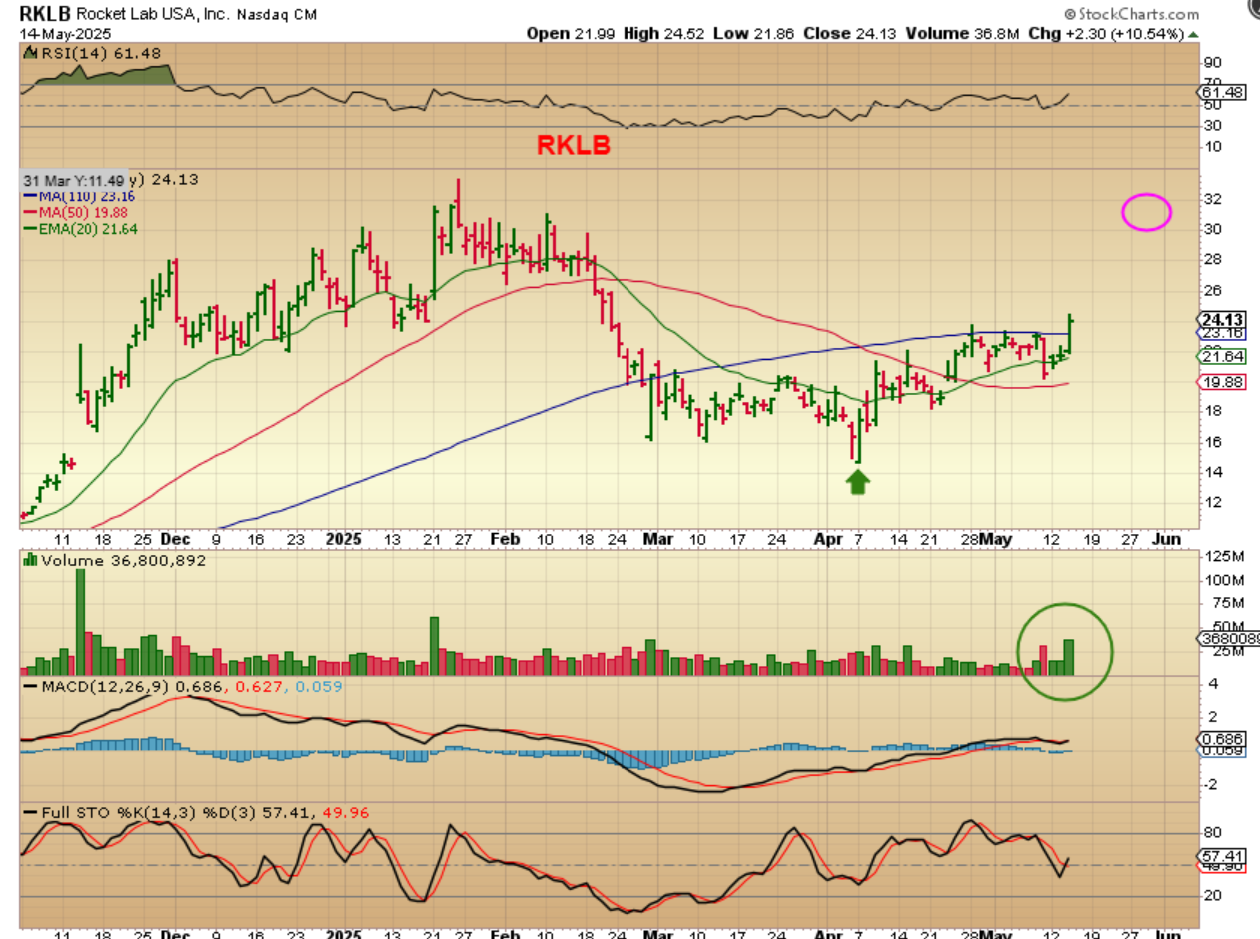
Task: Select the EMA(20) 21.64 legend entry
Action: point(81,228)
